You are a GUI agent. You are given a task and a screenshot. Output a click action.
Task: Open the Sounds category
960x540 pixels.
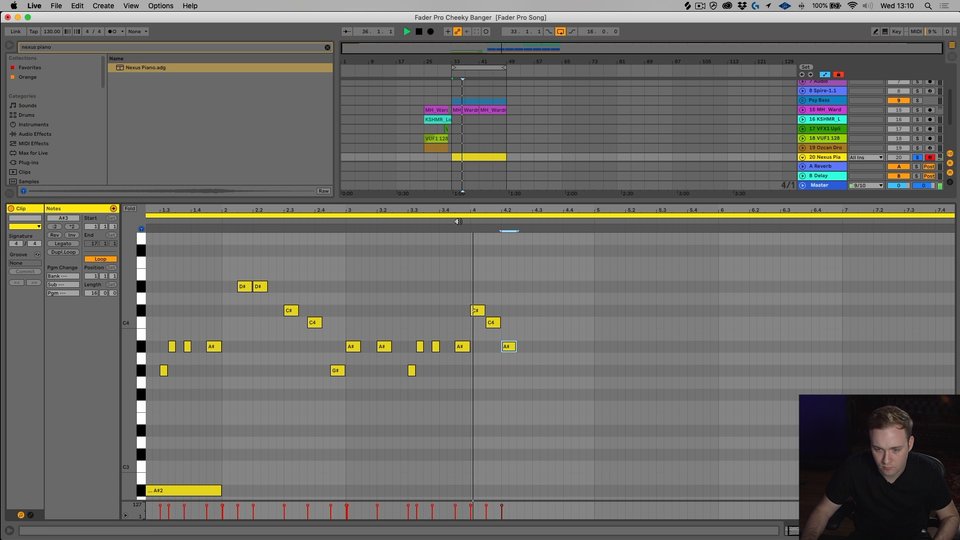click(x=27, y=105)
